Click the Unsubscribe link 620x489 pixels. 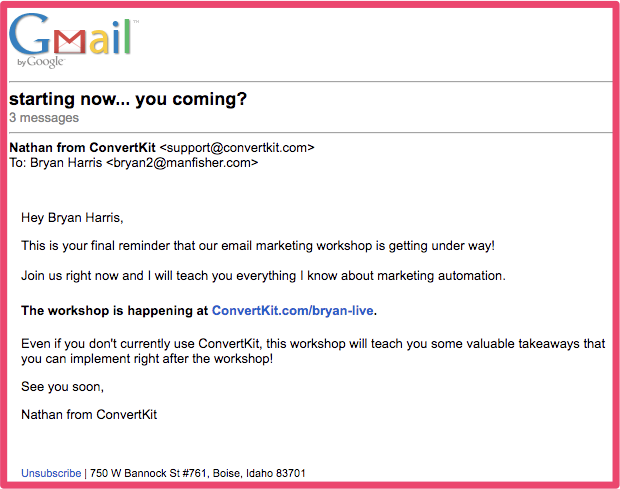coord(51,473)
